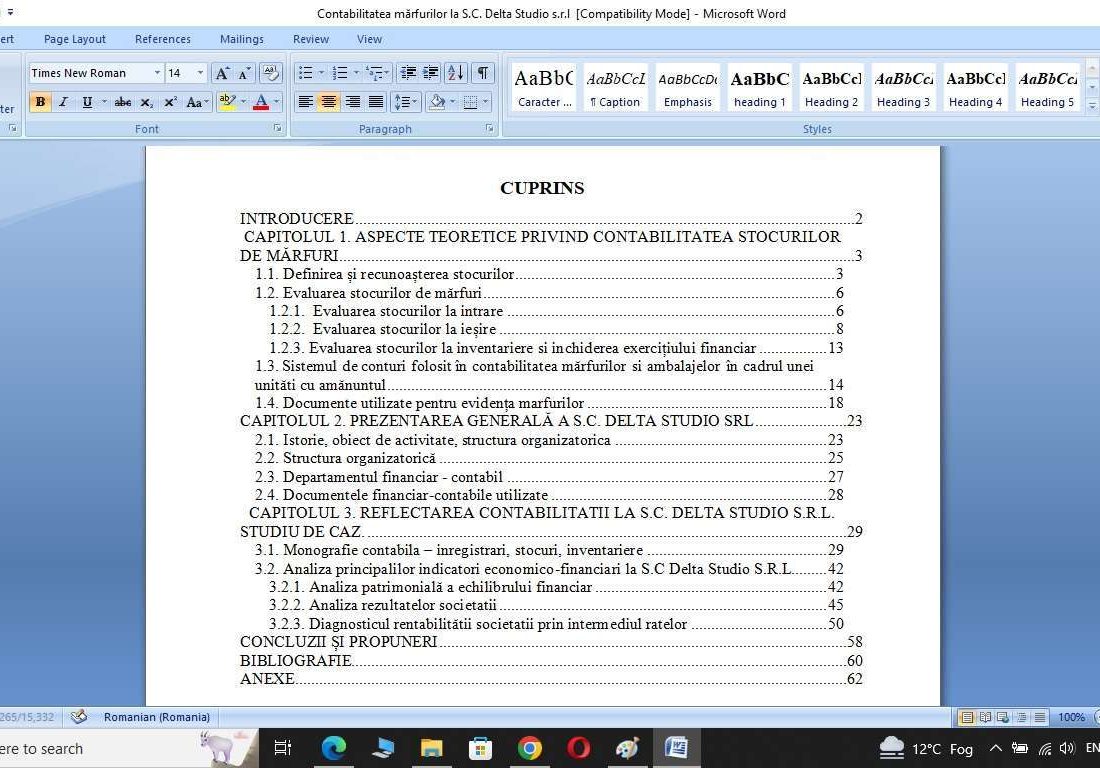The width and height of the screenshot is (1100, 768).
Task: Open Task View on the taskbar
Action: click(283, 748)
